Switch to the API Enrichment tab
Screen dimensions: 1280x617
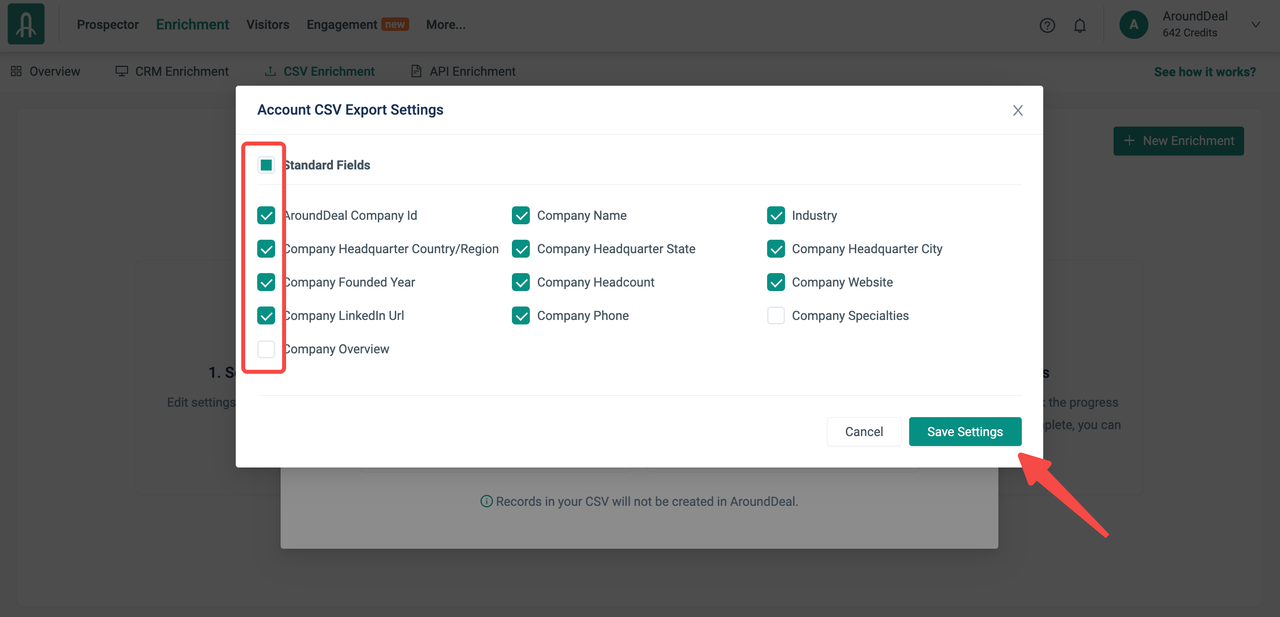[463, 72]
